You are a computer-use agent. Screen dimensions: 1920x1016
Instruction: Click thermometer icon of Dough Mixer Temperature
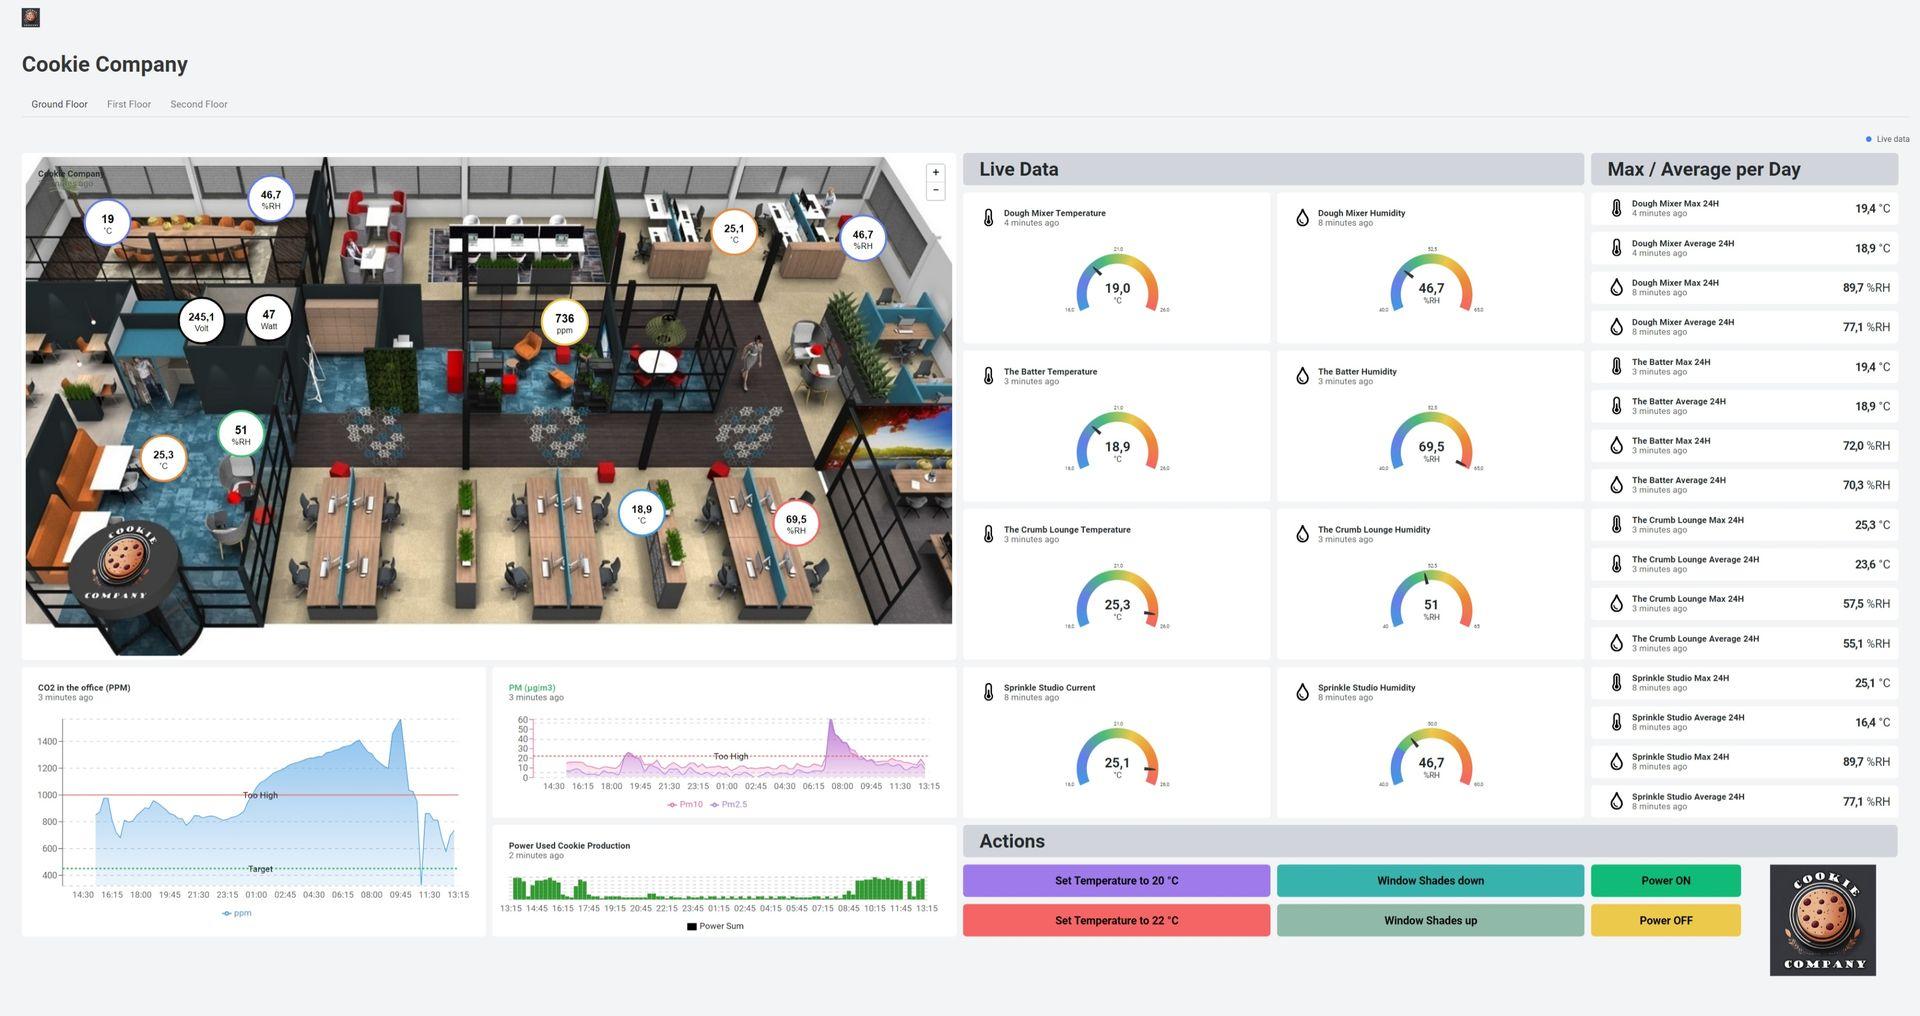click(x=988, y=217)
